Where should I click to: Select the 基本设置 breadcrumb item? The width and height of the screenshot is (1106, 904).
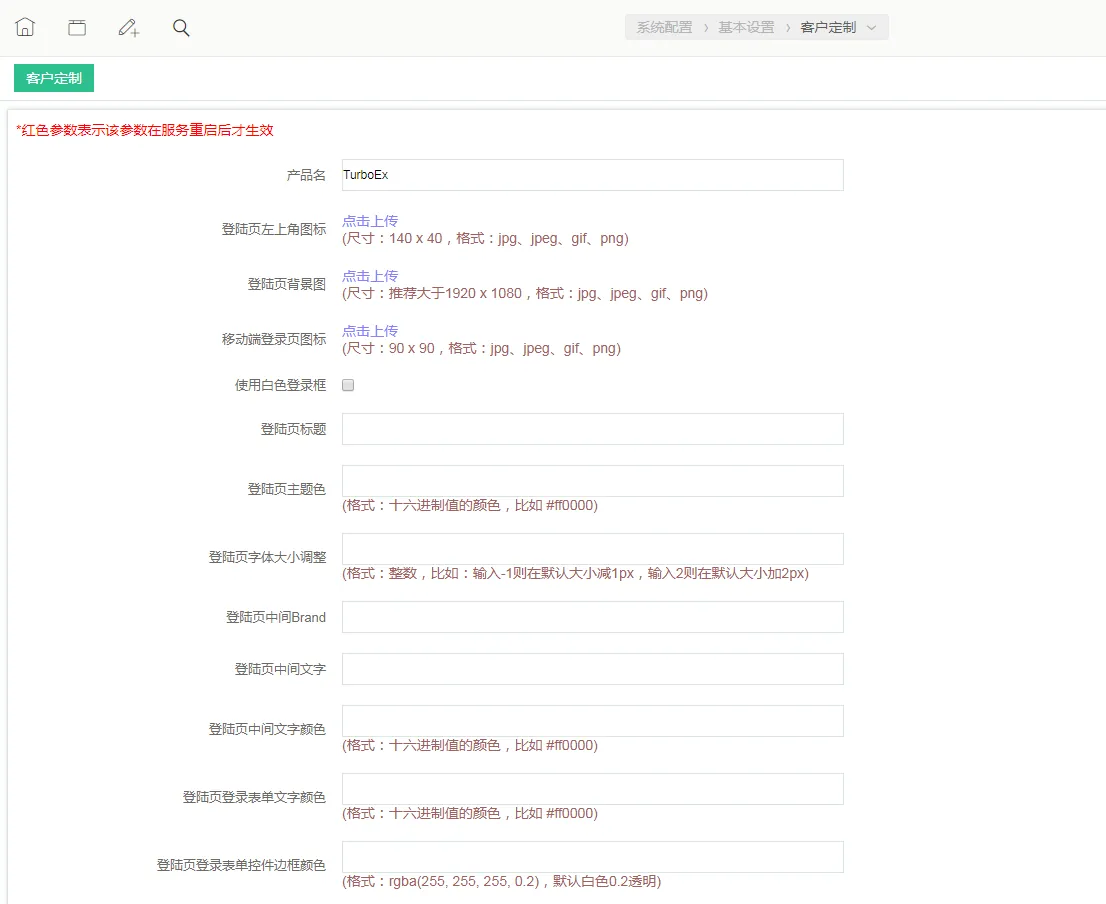point(746,28)
